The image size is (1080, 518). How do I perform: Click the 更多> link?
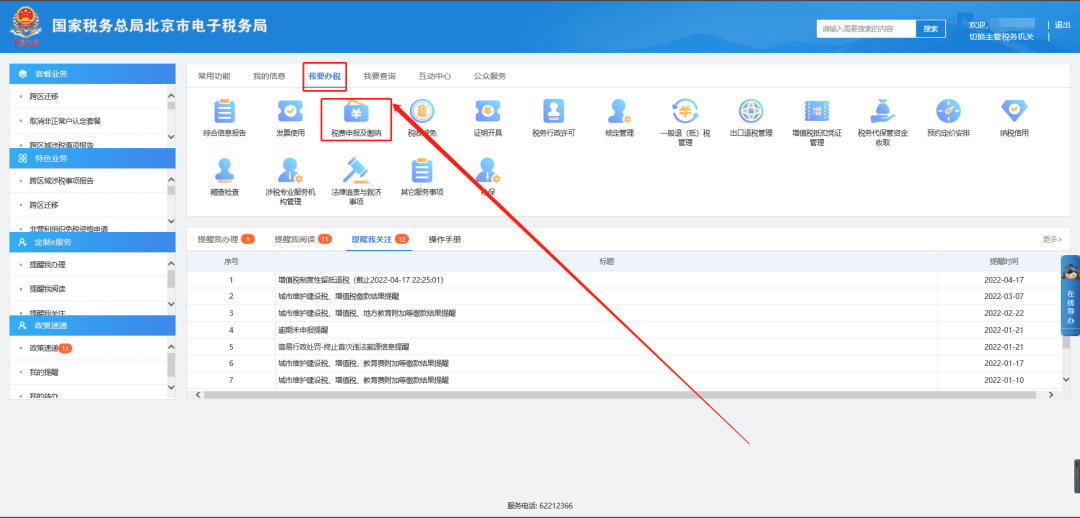(x=1052, y=240)
